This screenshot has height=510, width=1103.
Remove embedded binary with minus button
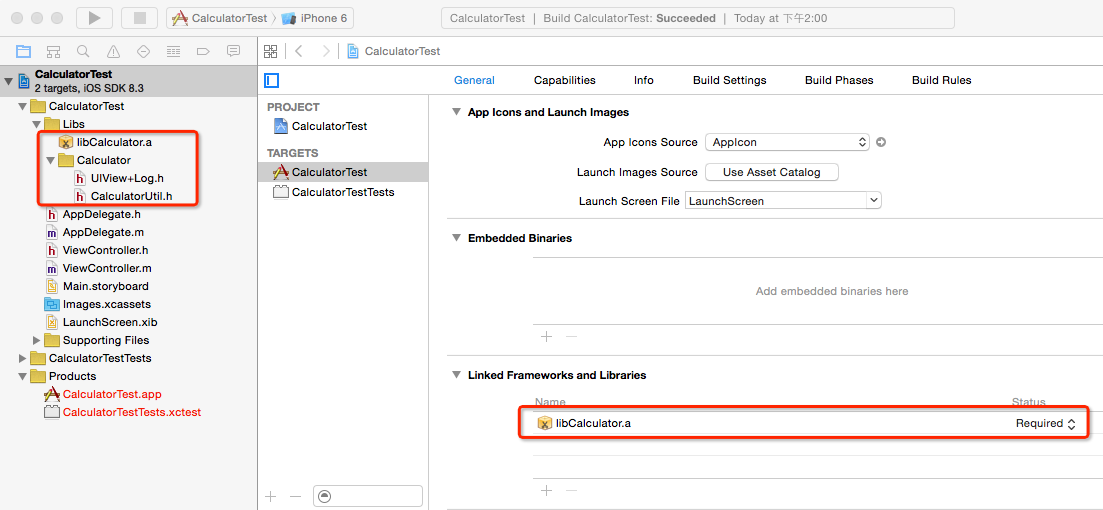(571, 336)
